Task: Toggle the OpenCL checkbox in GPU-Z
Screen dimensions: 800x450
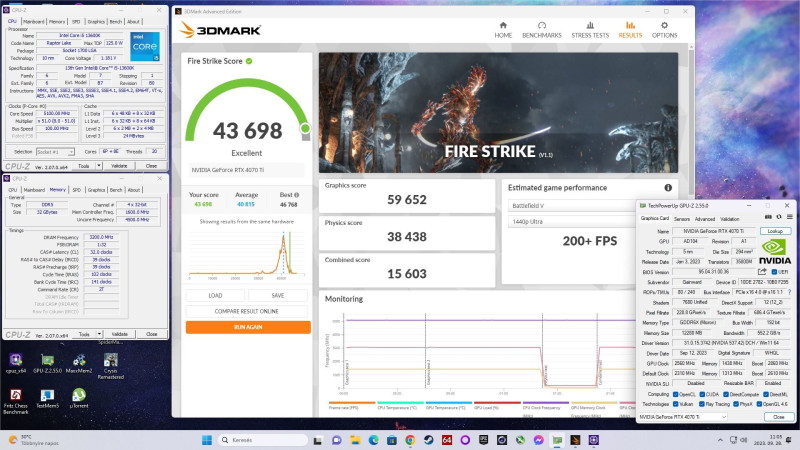Action: tap(676, 394)
